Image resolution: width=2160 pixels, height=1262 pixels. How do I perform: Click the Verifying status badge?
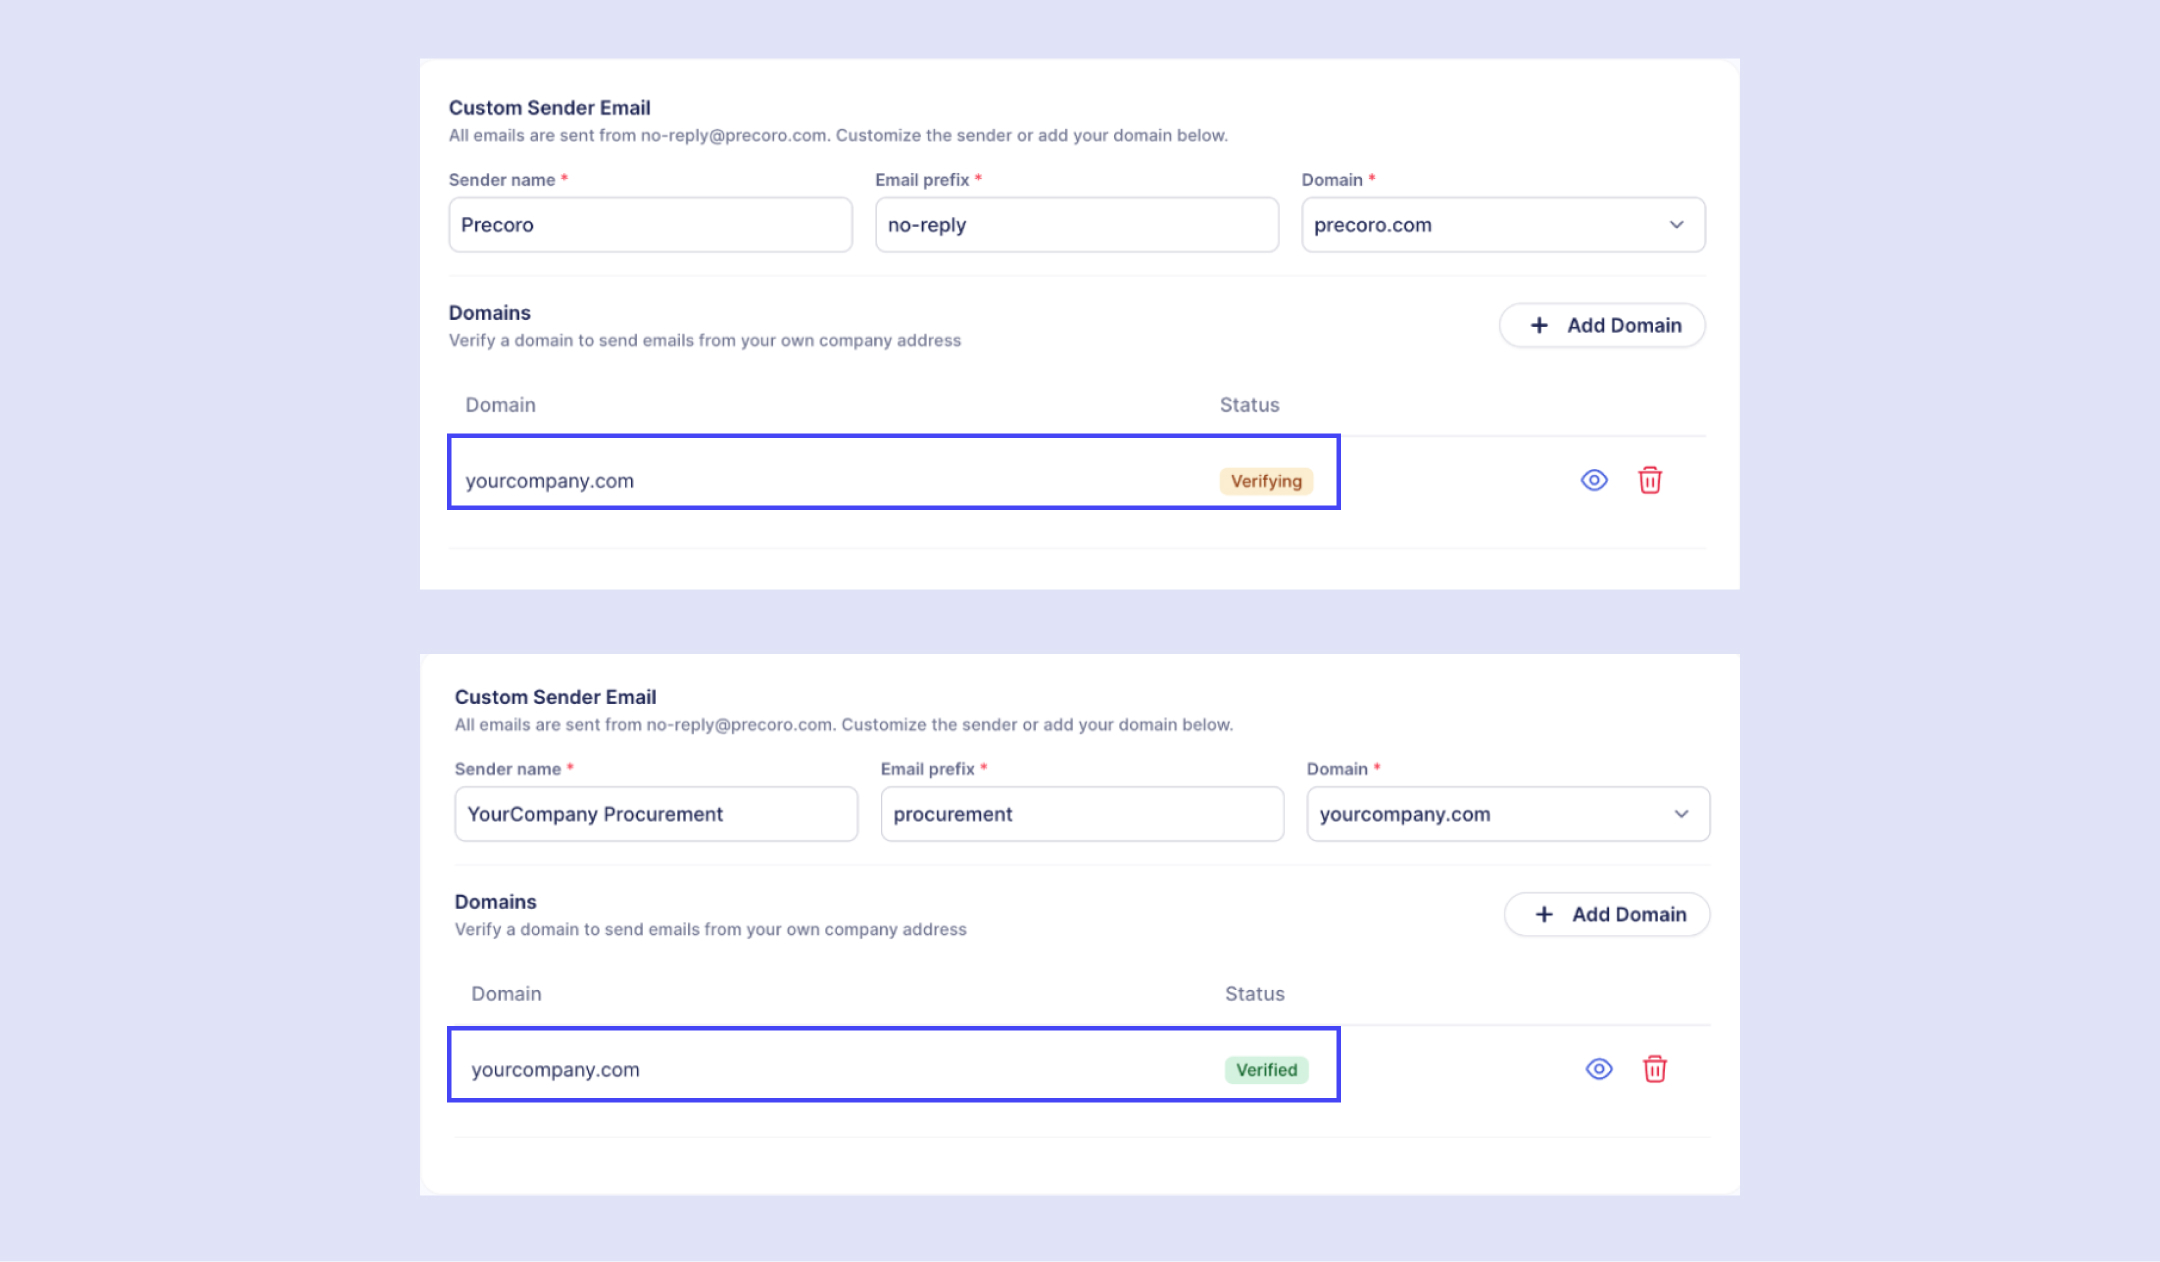(1266, 481)
